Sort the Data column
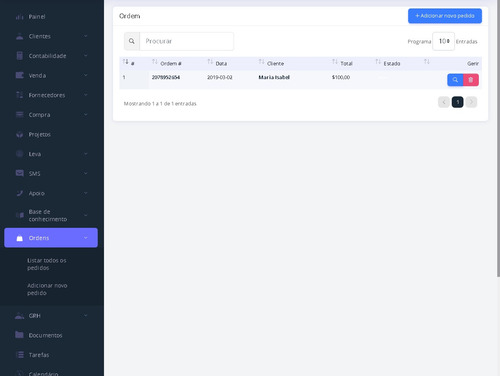The height and width of the screenshot is (376, 500). [210, 62]
